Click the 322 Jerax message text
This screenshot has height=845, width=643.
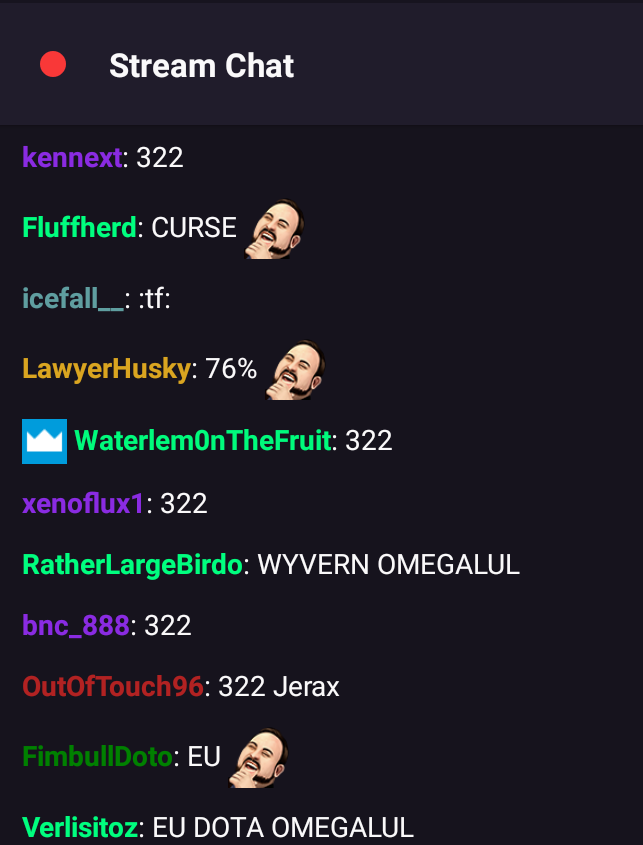(279, 687)
